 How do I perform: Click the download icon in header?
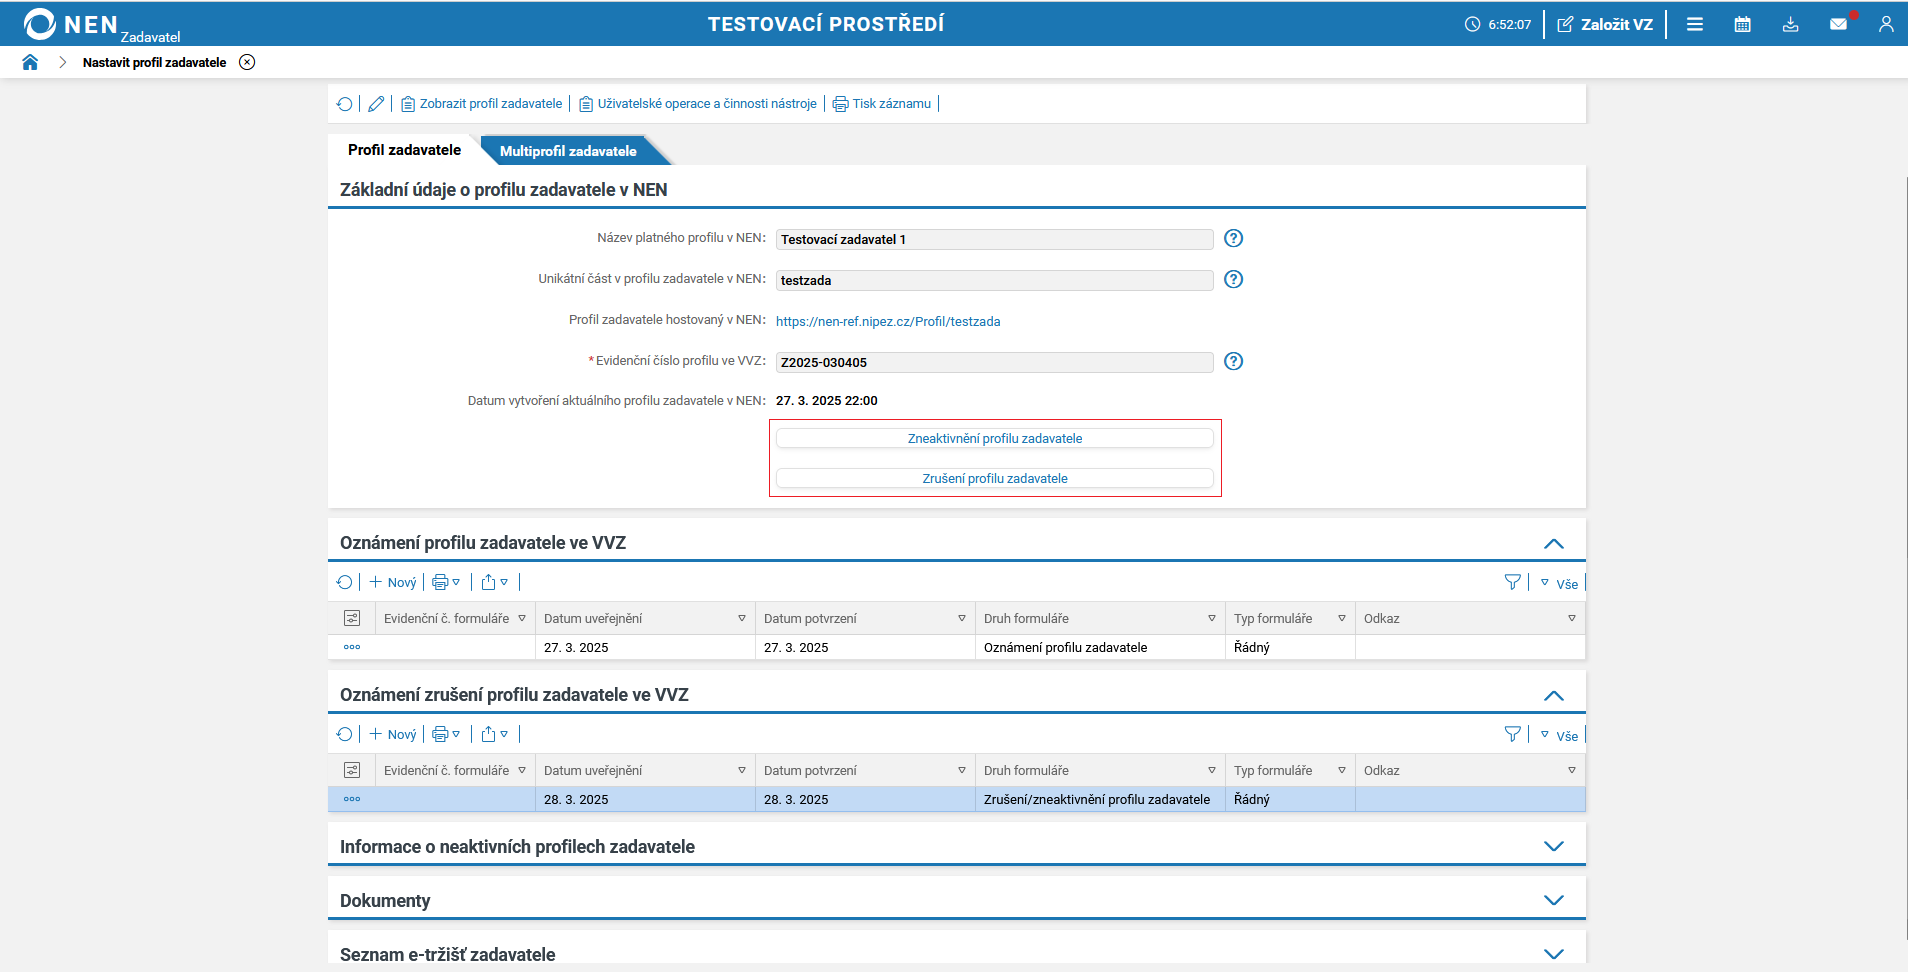tap(1790, 24)
